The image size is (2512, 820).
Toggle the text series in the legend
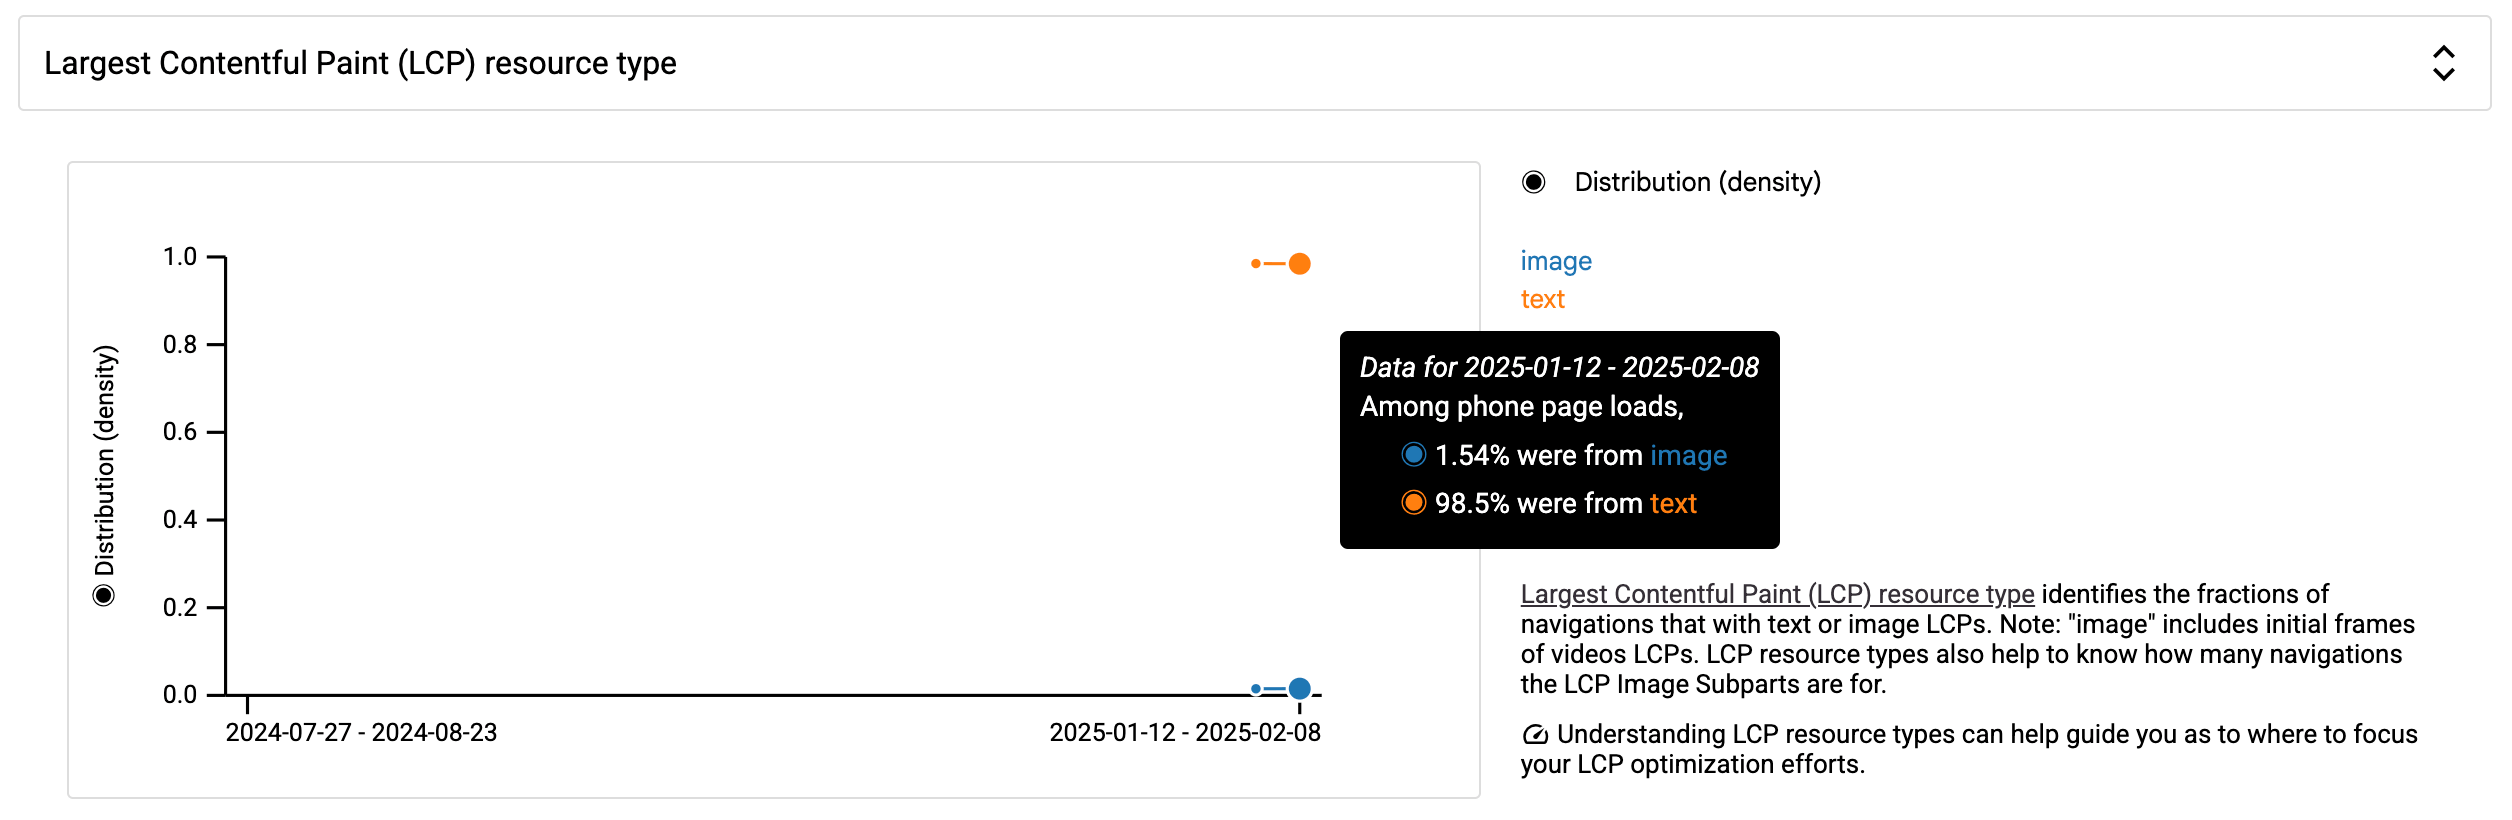(x=1543, y=299)
